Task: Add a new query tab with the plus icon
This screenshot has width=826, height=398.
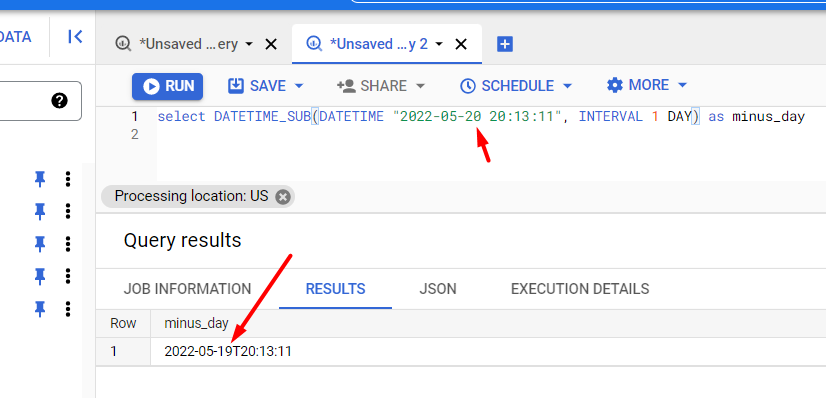Action: 505,44
